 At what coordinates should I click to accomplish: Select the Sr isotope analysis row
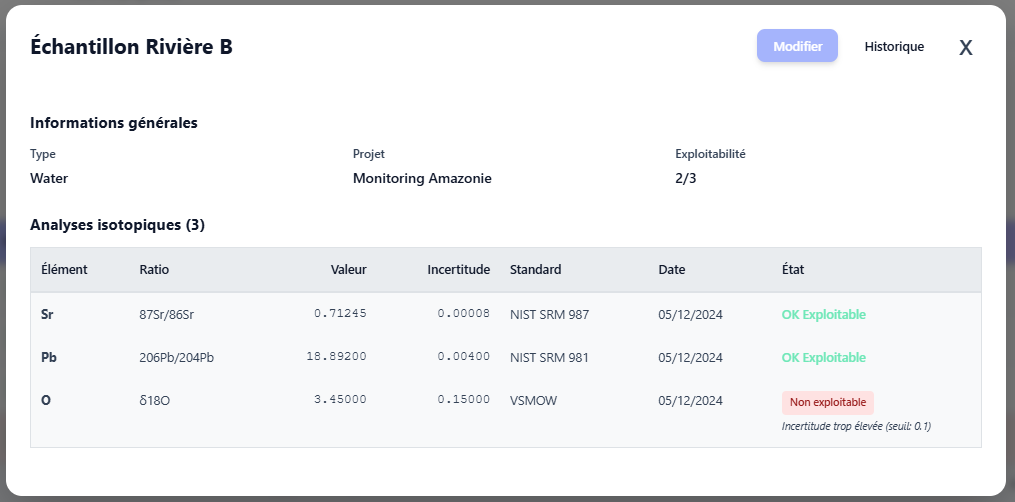click(47, 314)
